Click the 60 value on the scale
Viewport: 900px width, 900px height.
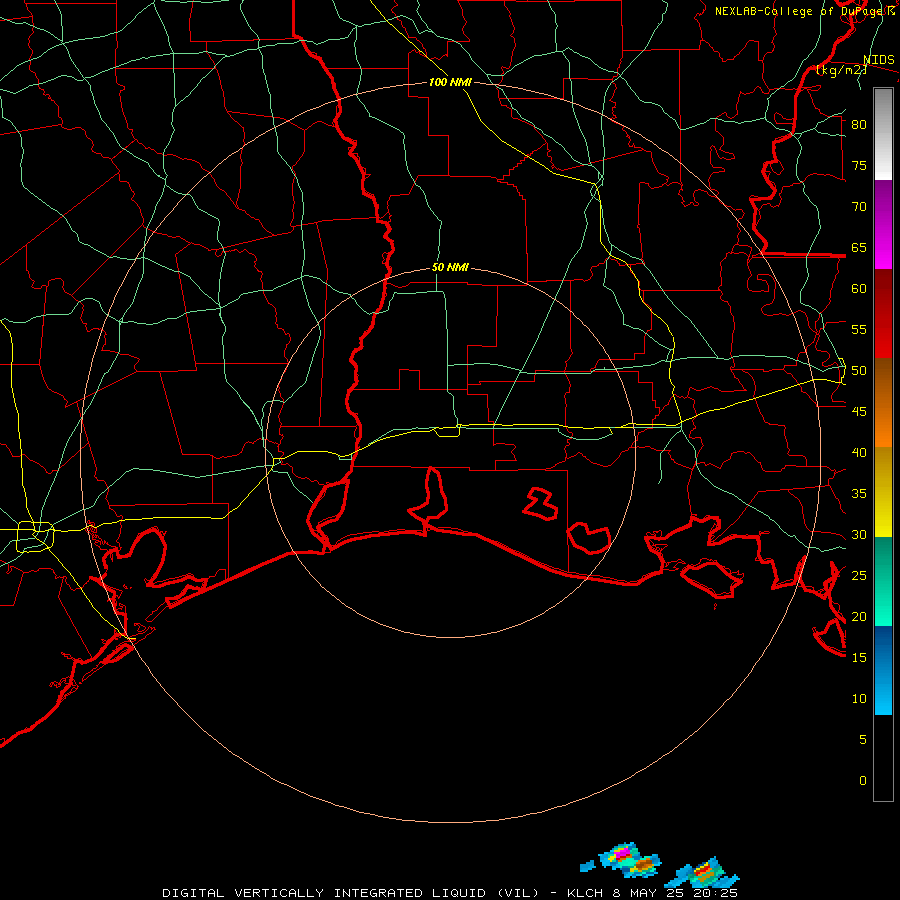pyautogui.click(x=859, y=289)
